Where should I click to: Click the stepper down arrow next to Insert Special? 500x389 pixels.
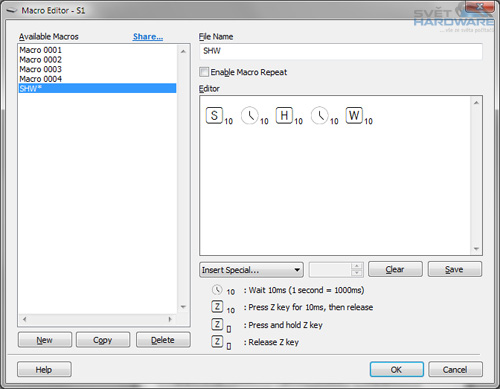click(357, 273)
